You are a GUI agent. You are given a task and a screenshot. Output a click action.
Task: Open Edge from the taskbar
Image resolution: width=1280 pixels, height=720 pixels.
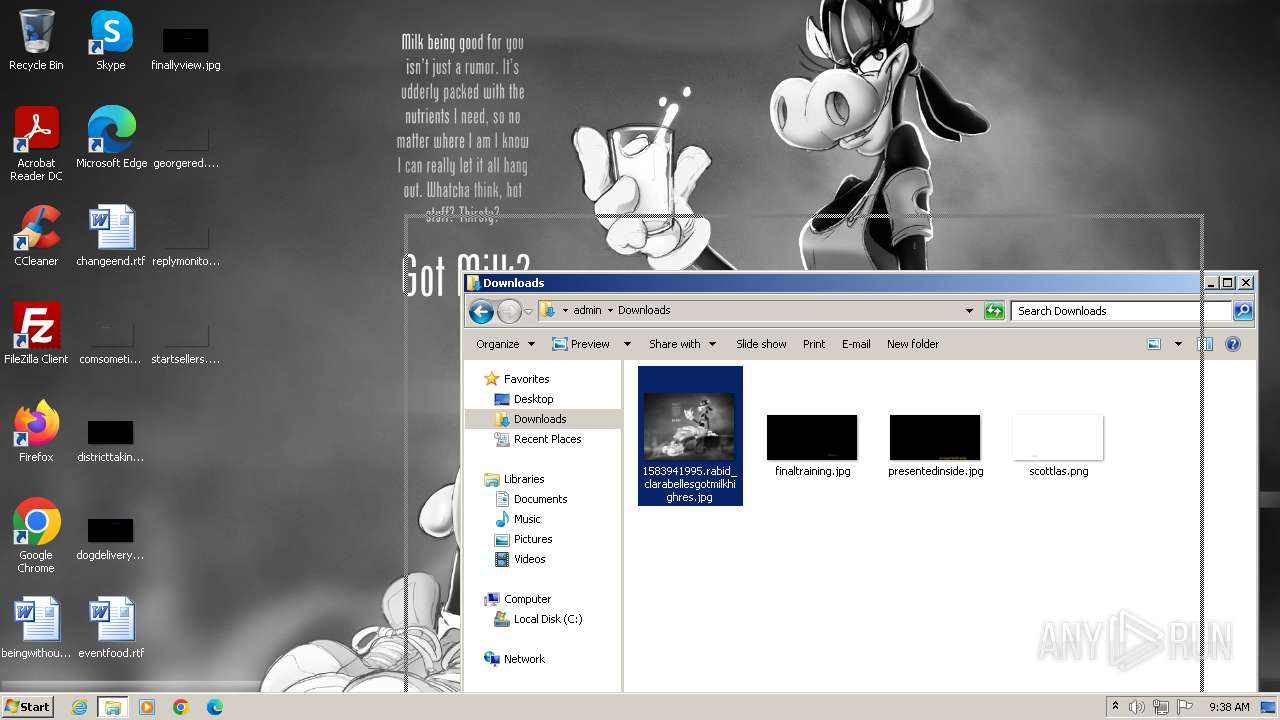pos(215,707)
